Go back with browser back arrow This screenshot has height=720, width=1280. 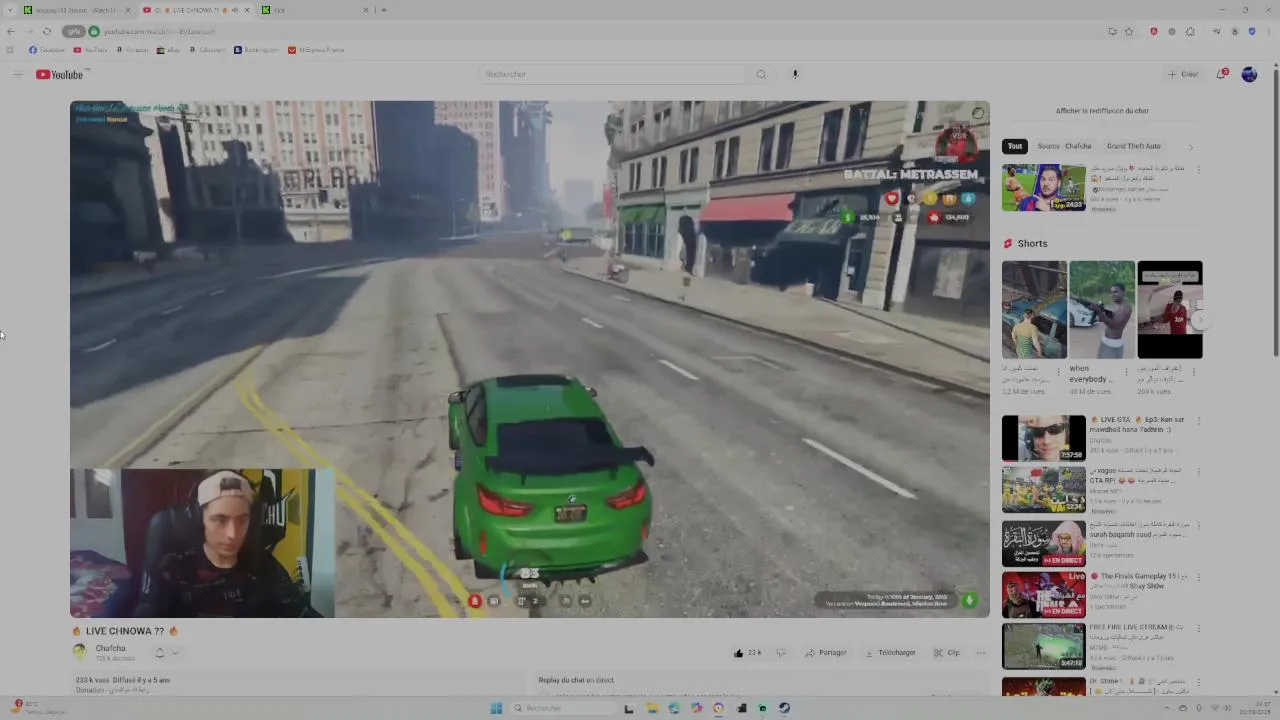click(x=11, y=31)
